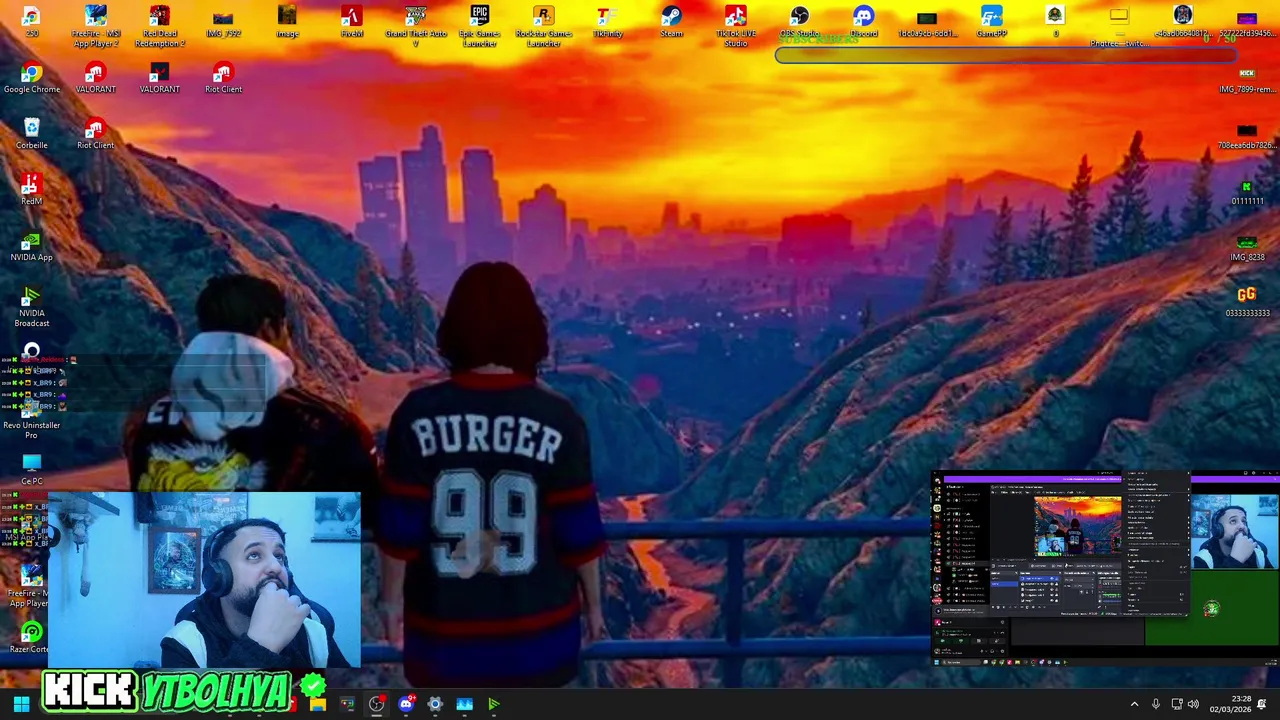Open the Corbeille recycle bin
The height and width of the screenshot is (720, 1280).
32,135
